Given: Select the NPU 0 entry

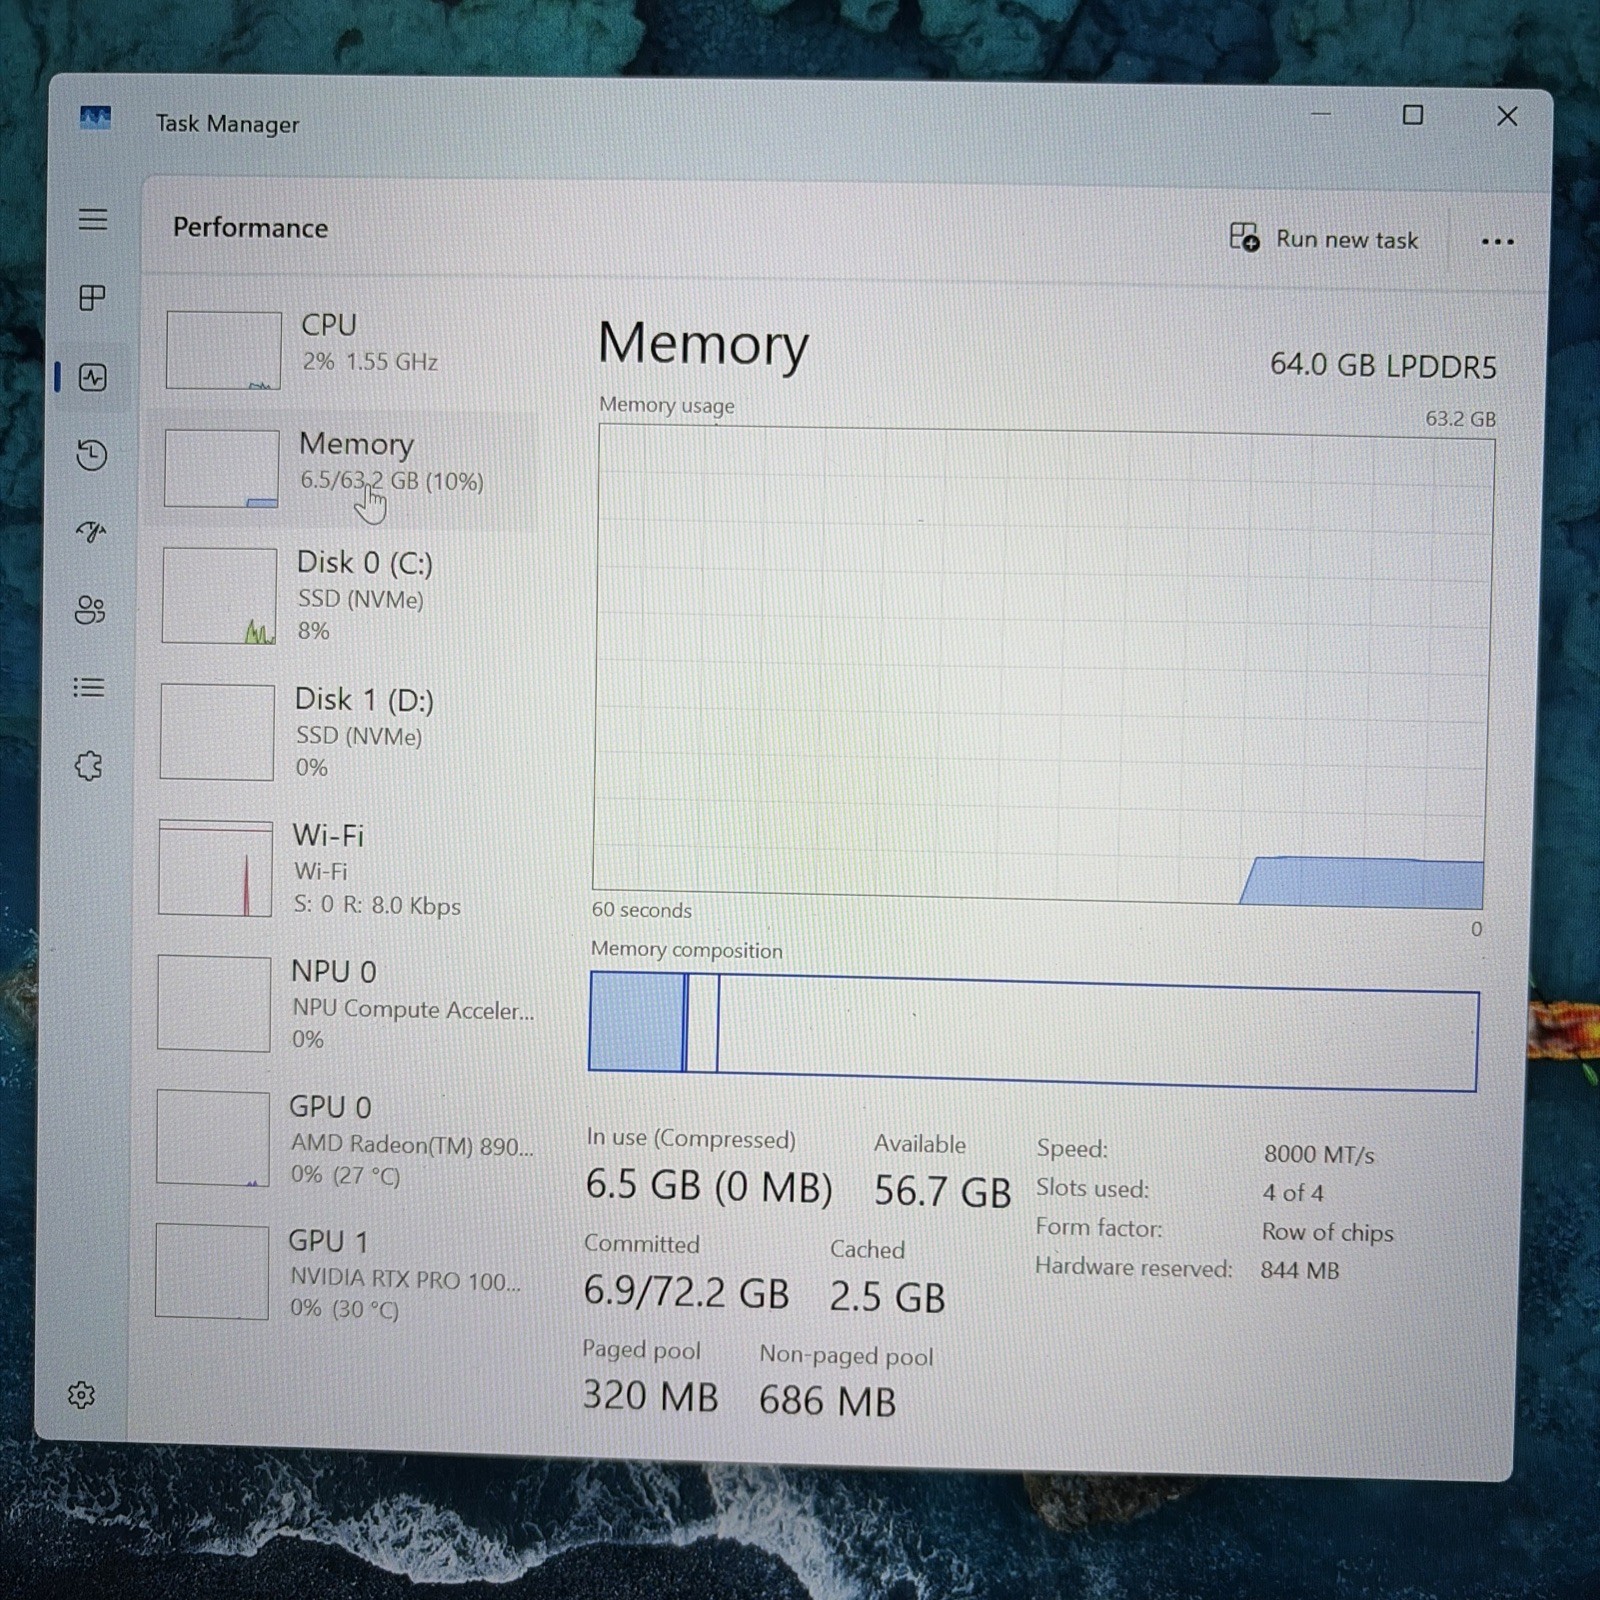Looking at the screenshot, I should point(343,1004).
